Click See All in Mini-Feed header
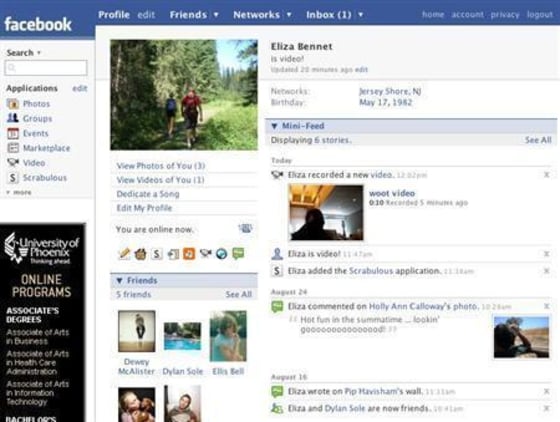 538,140
